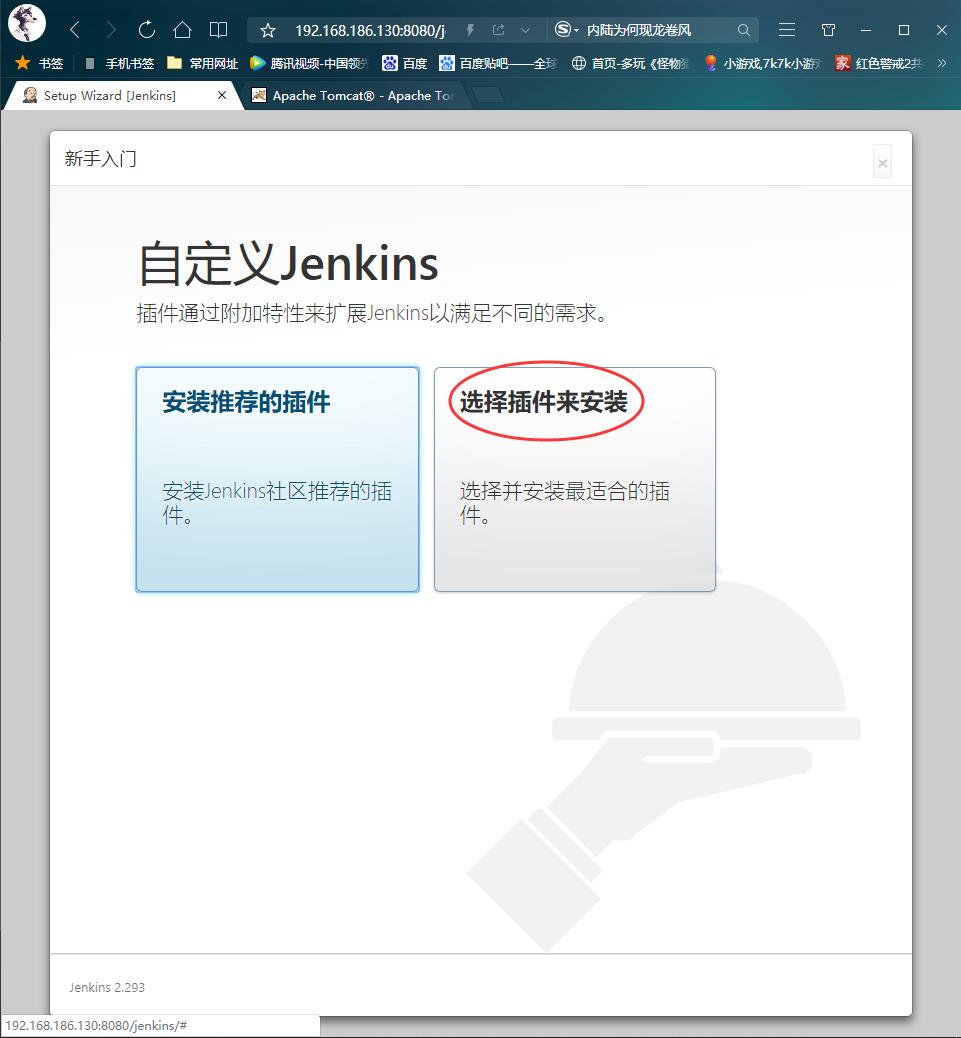Click the 新手入门 dialog title
This screenshot has width=961, height=1038.
click(x=101, y=159)
